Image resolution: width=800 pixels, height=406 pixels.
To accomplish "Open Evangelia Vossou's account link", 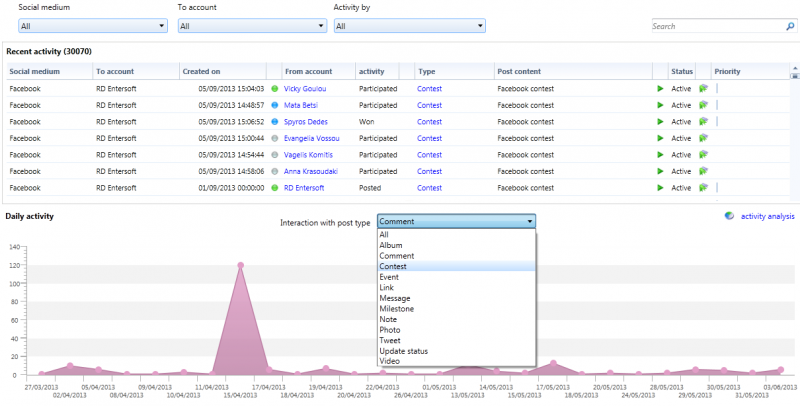I will 312,138.
